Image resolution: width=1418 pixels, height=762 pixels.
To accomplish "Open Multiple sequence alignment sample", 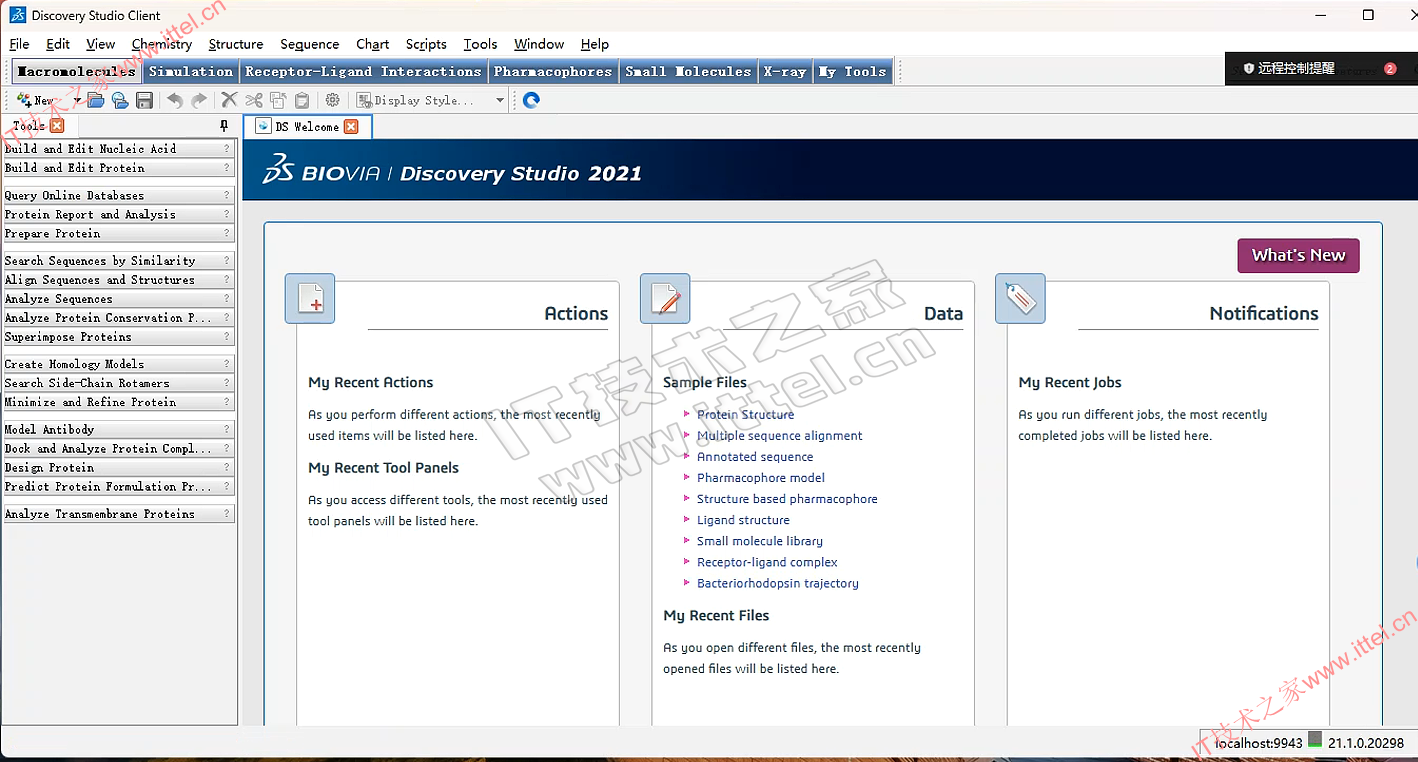I will pyautogui.click(x=780, y=435).
